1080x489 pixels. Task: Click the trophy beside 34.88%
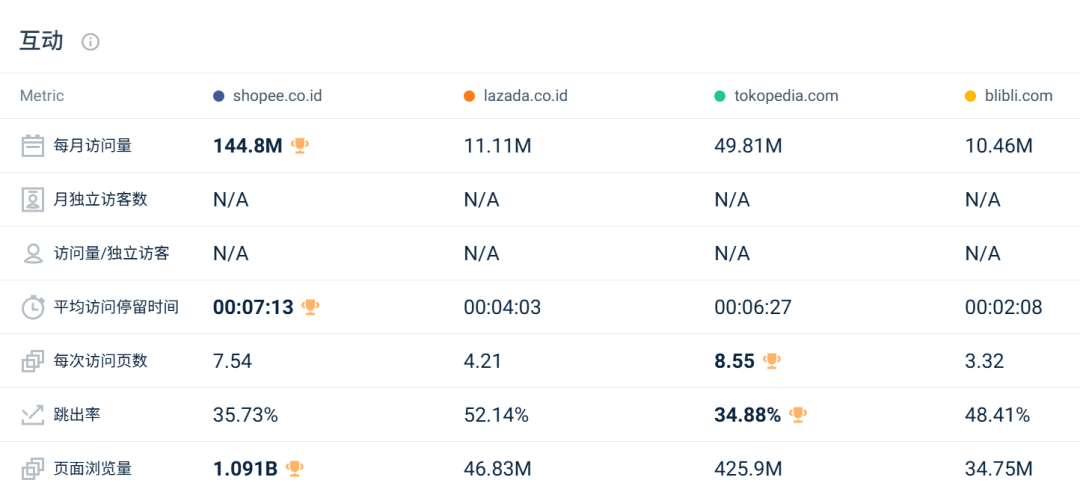coord(798,415)
